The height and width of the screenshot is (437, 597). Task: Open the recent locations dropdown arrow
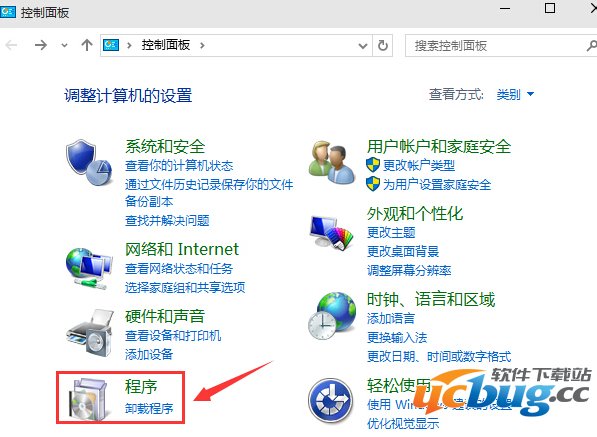[x=64, y=46]
